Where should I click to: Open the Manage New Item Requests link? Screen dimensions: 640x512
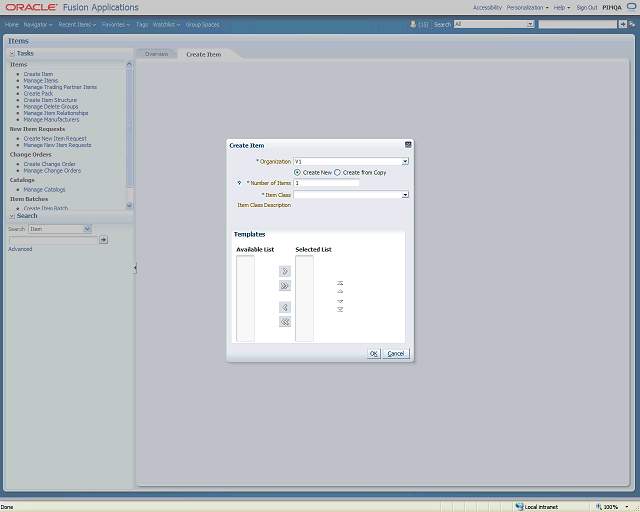(x=58, y=145)
